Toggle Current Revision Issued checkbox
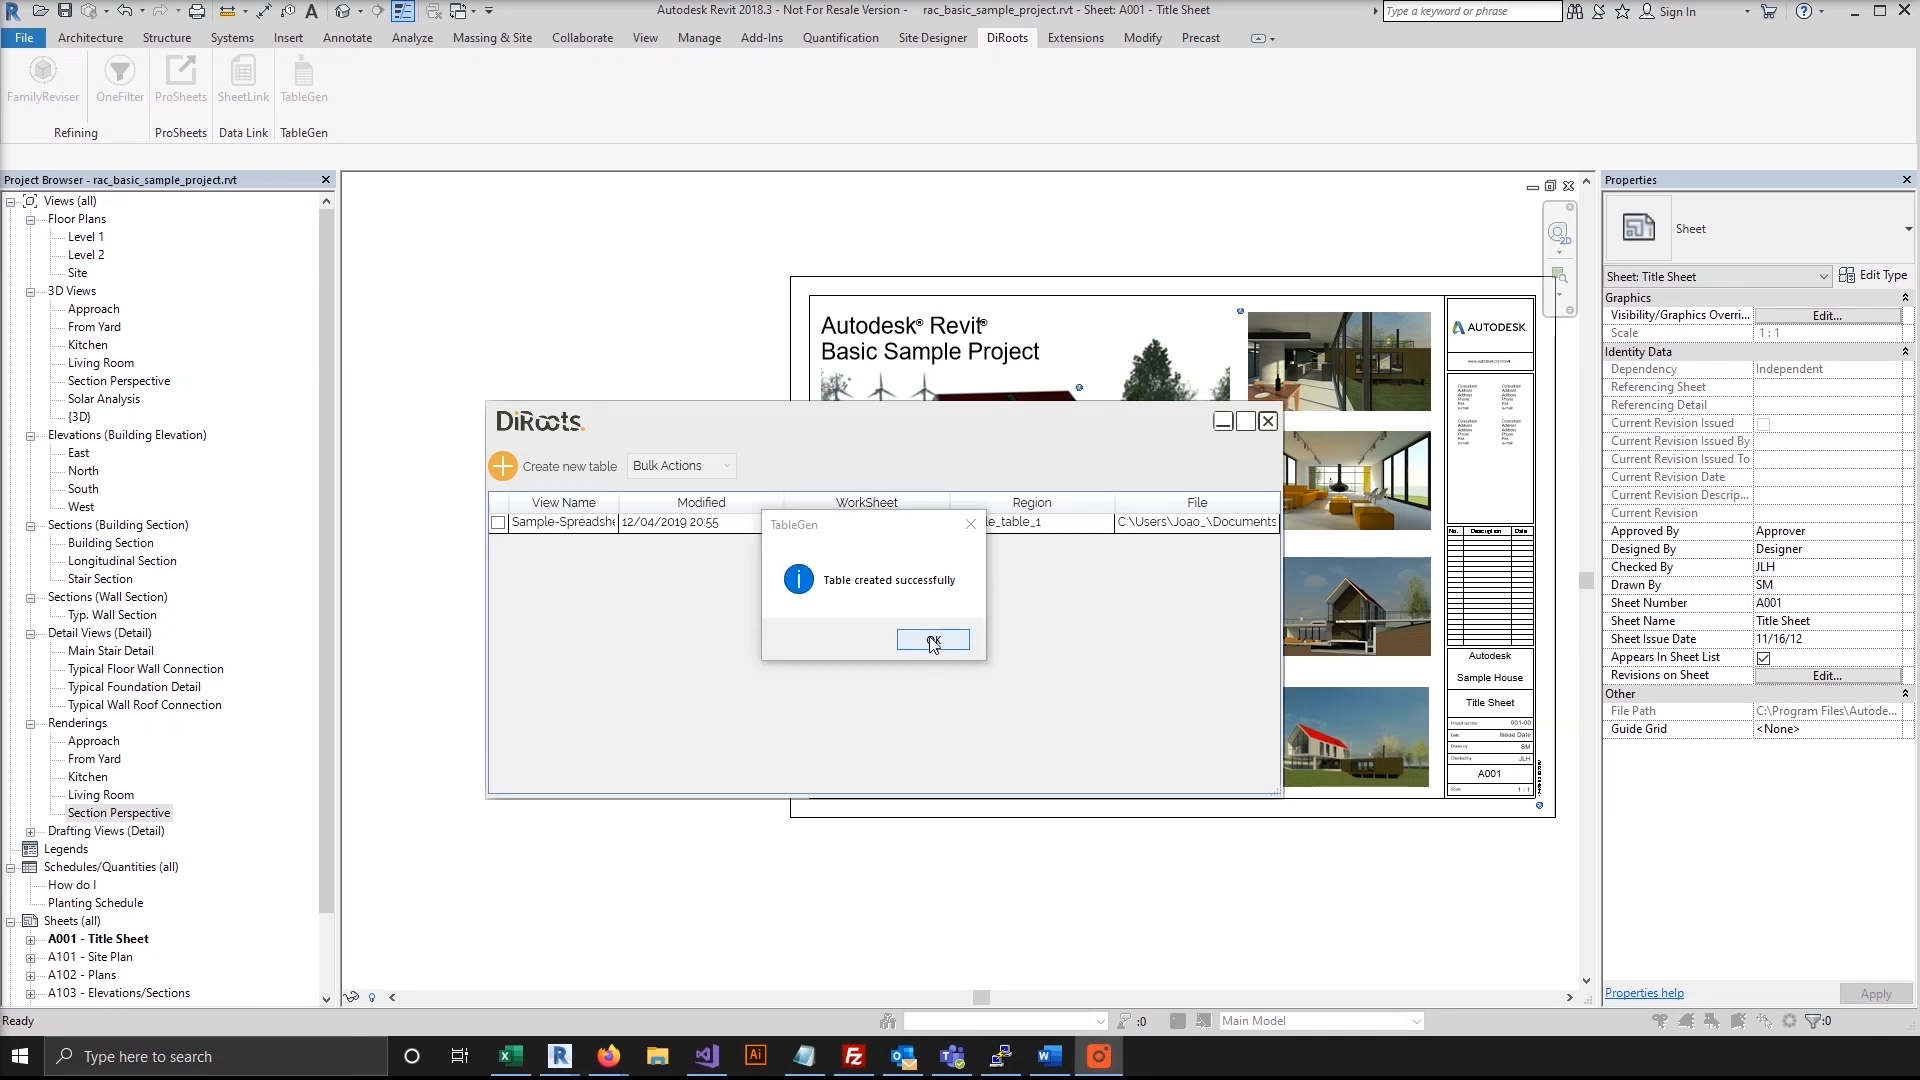Screen dimensions: 1920x1080 (1764, 424)
